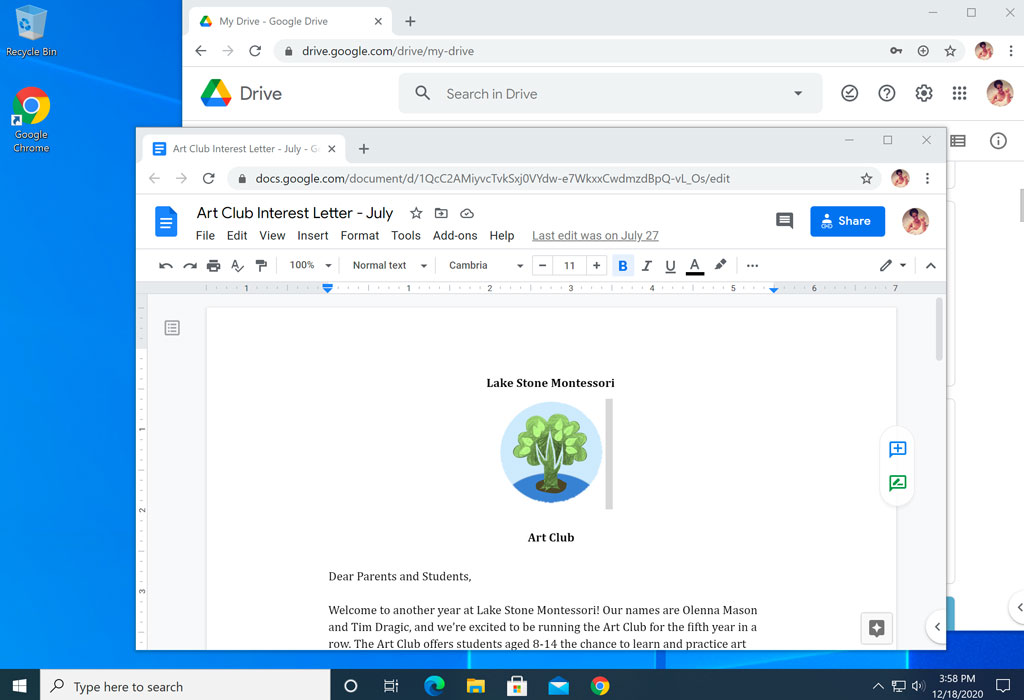The height and width of the screenshot is (700, 1024).
Task: Open the print dialog icon
Action: point(212,265)
